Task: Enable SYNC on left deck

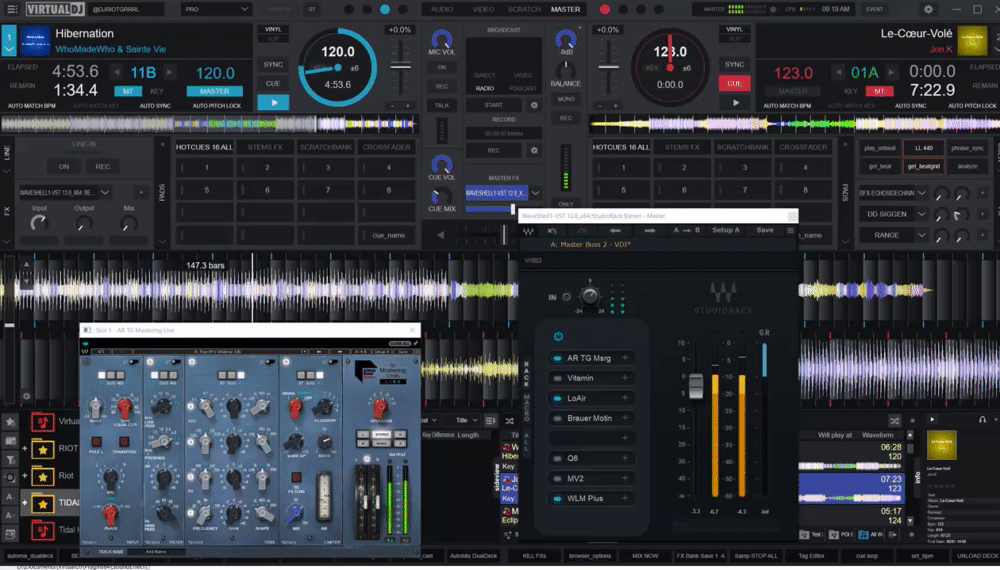Action: coord(273,64)
